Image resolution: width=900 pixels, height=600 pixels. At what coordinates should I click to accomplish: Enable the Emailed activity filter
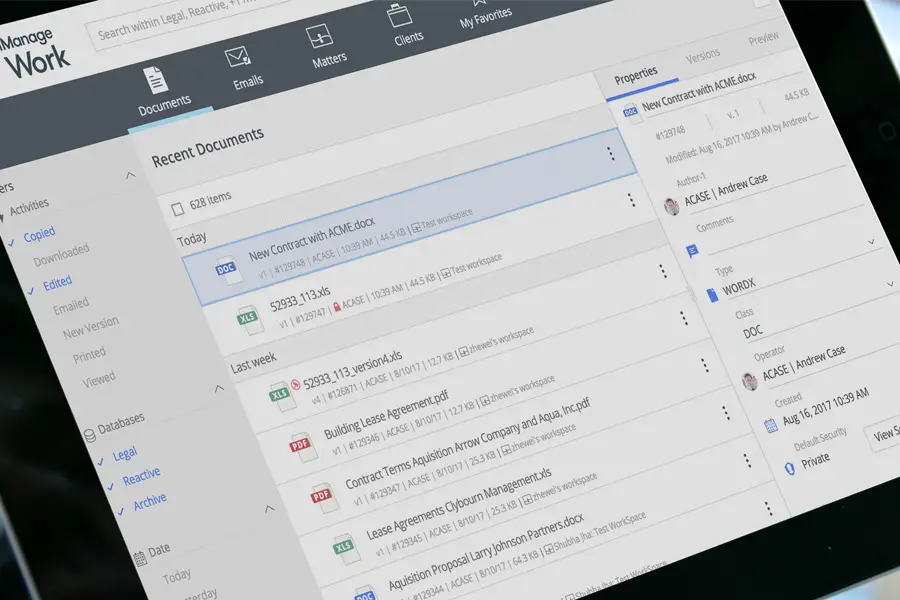[x=71, y=306]
